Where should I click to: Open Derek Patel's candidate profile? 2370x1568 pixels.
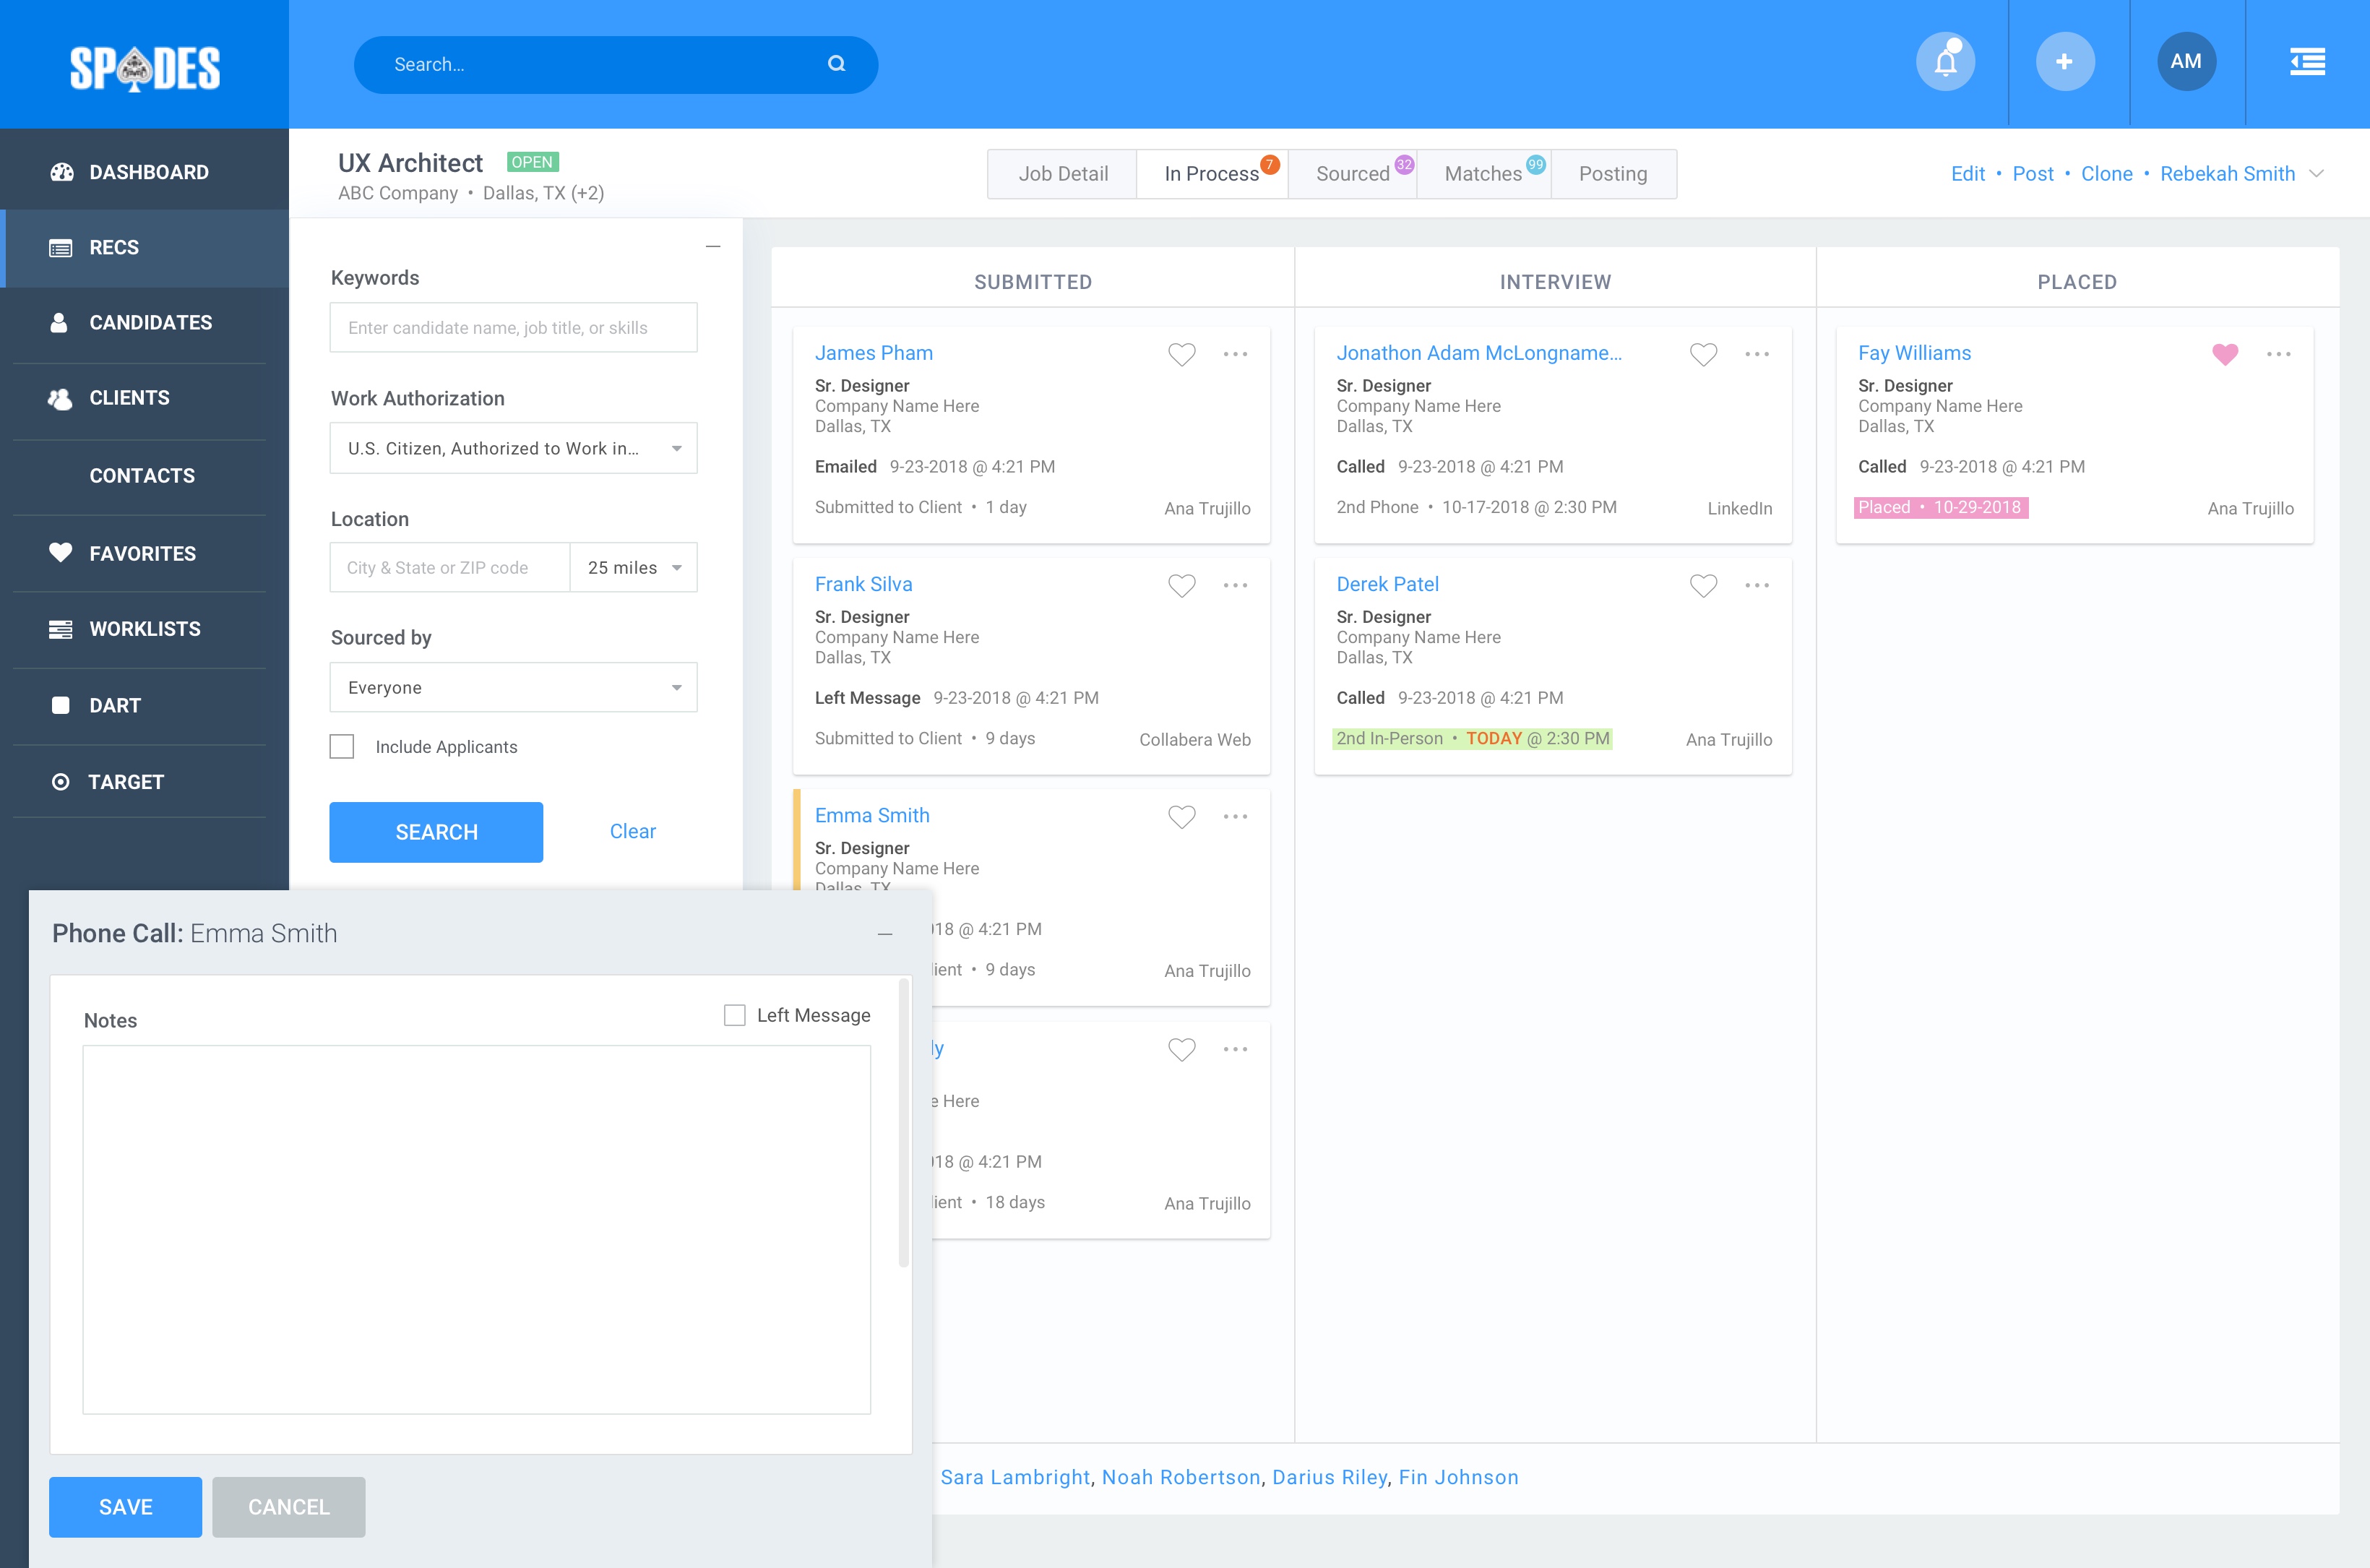coord(1388,584)
